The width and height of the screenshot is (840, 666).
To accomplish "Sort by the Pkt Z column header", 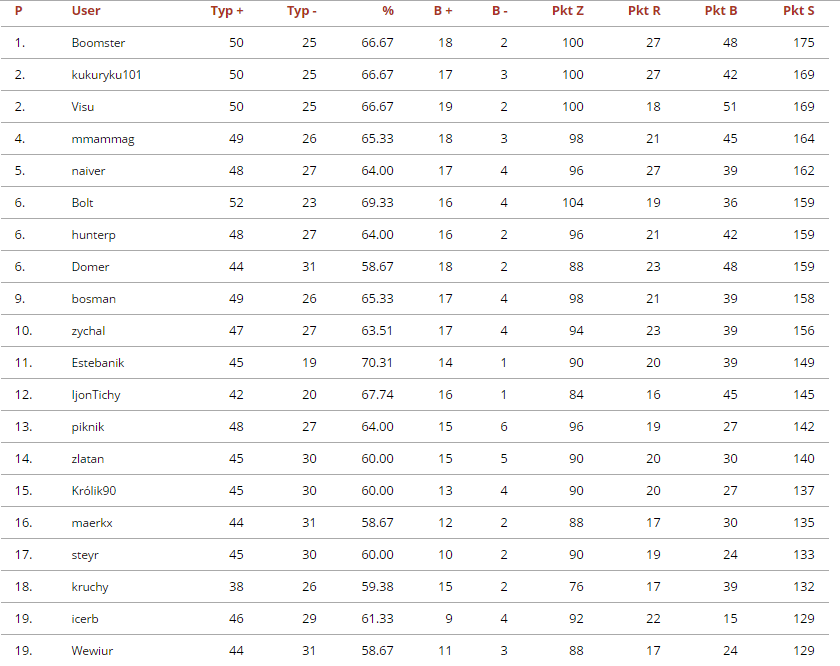I will [x=568, y=11].
